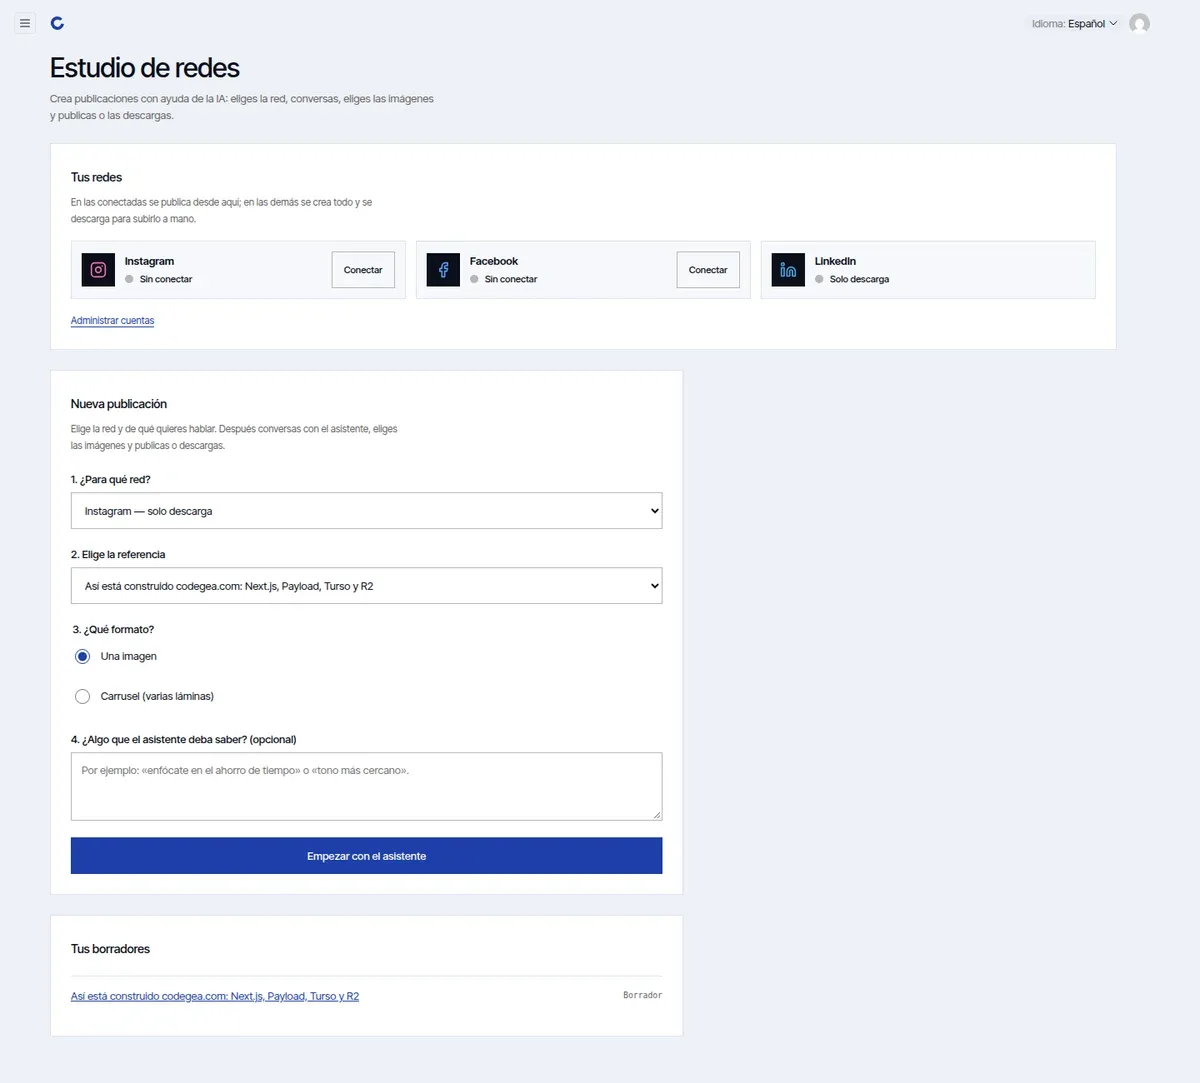
Task: Connect the Facebook account
Action: [708, 270]
